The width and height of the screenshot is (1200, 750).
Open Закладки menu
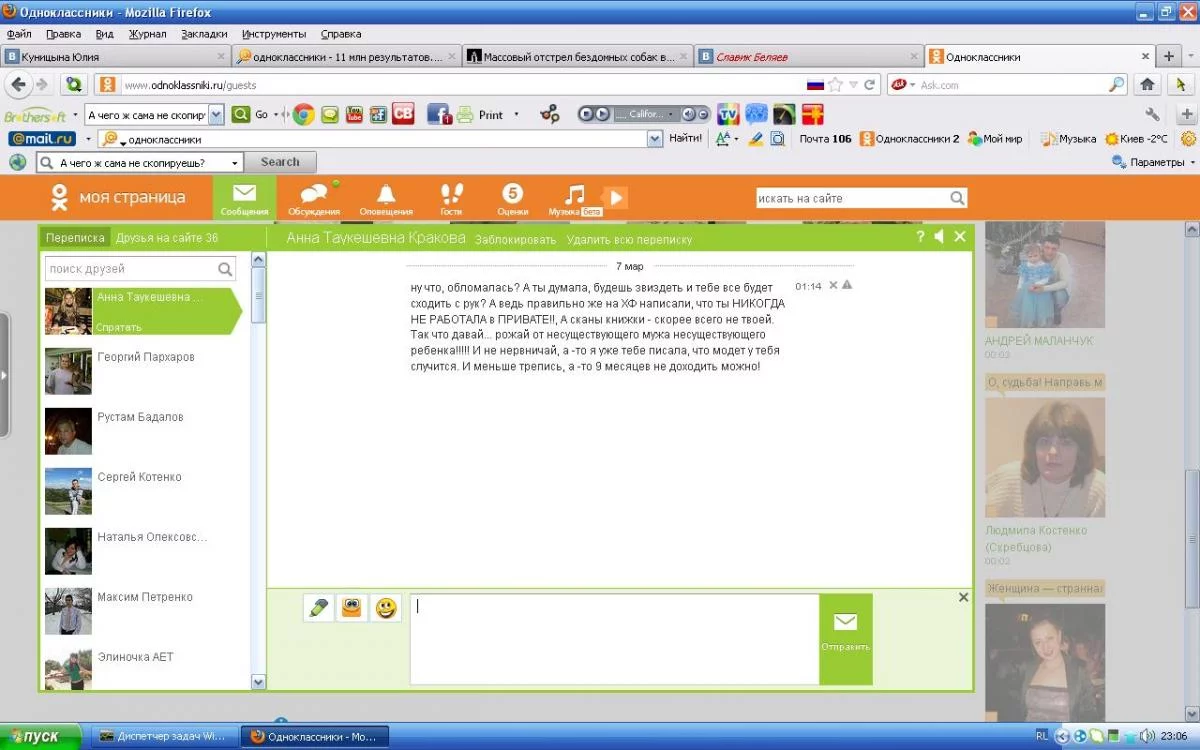pos(204,33)
